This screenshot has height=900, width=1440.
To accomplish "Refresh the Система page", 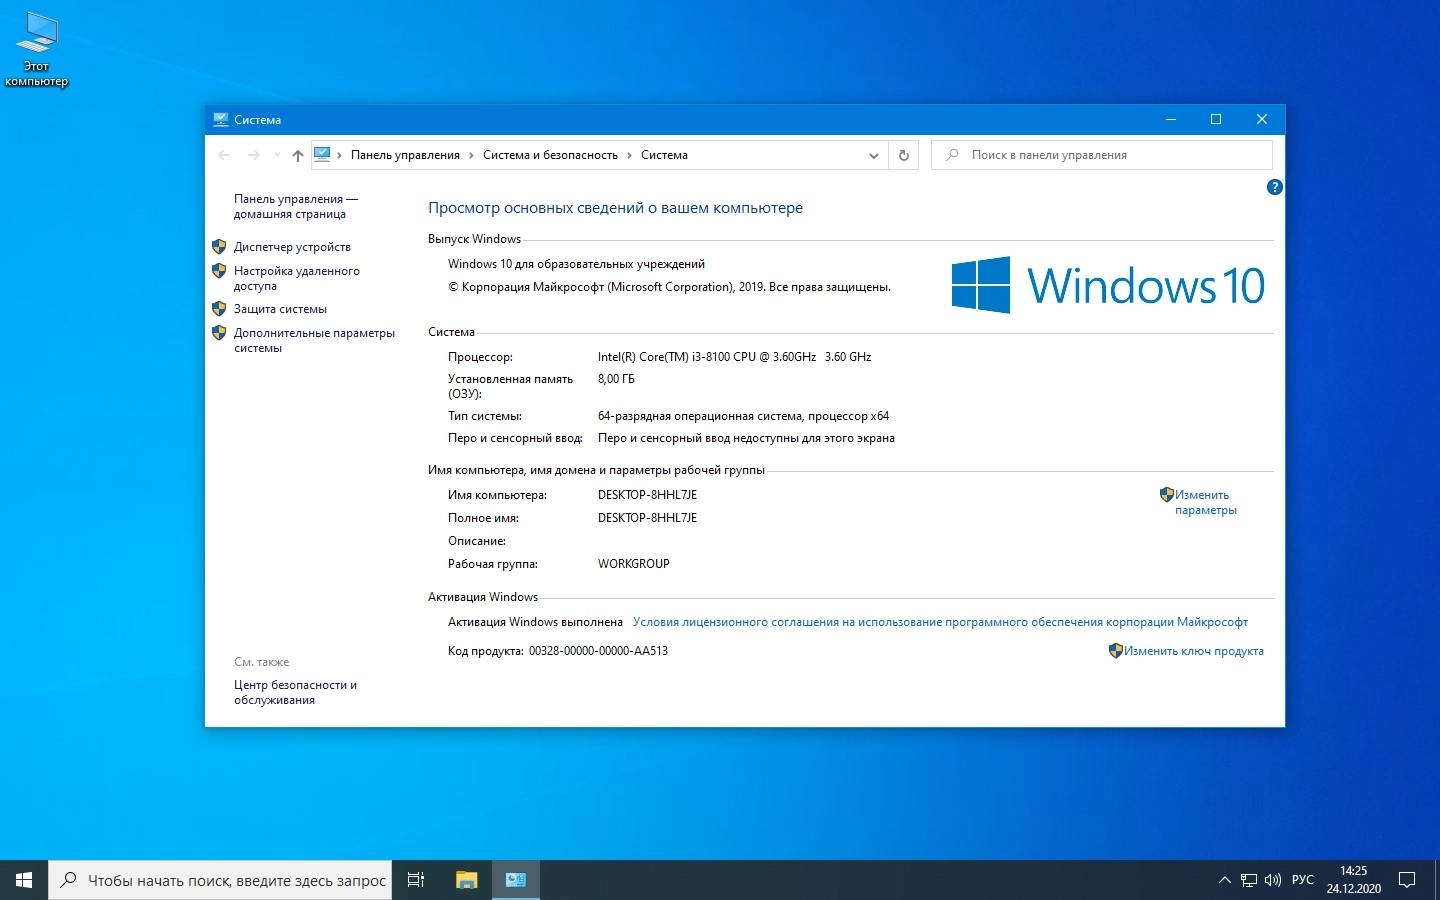I will coord(903,155).
